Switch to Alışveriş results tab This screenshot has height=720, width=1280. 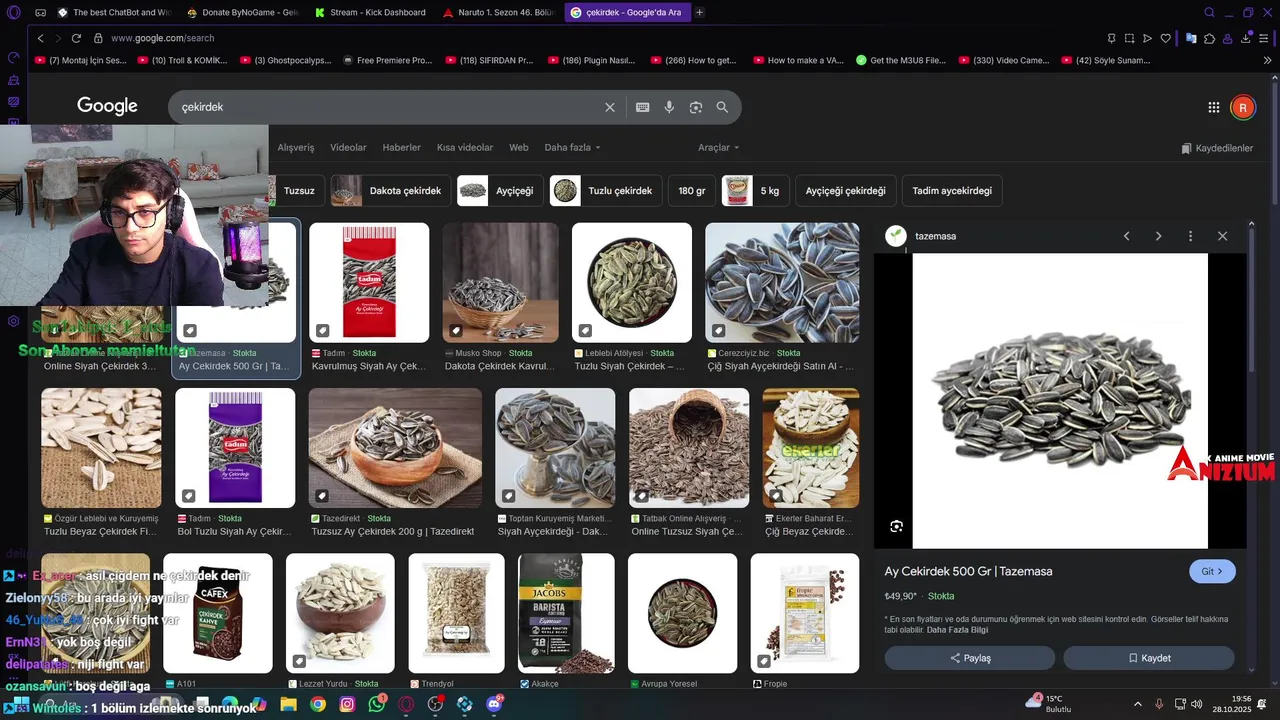tap(296, 148)
